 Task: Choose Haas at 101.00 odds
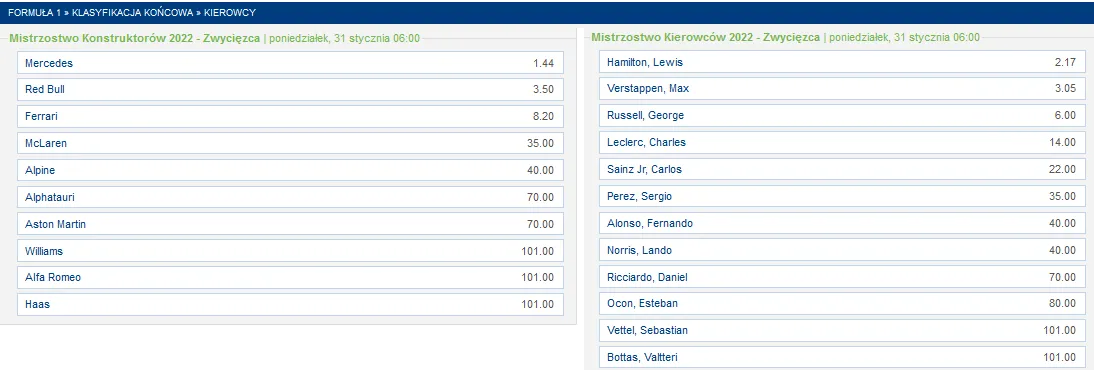click(290, 304)
